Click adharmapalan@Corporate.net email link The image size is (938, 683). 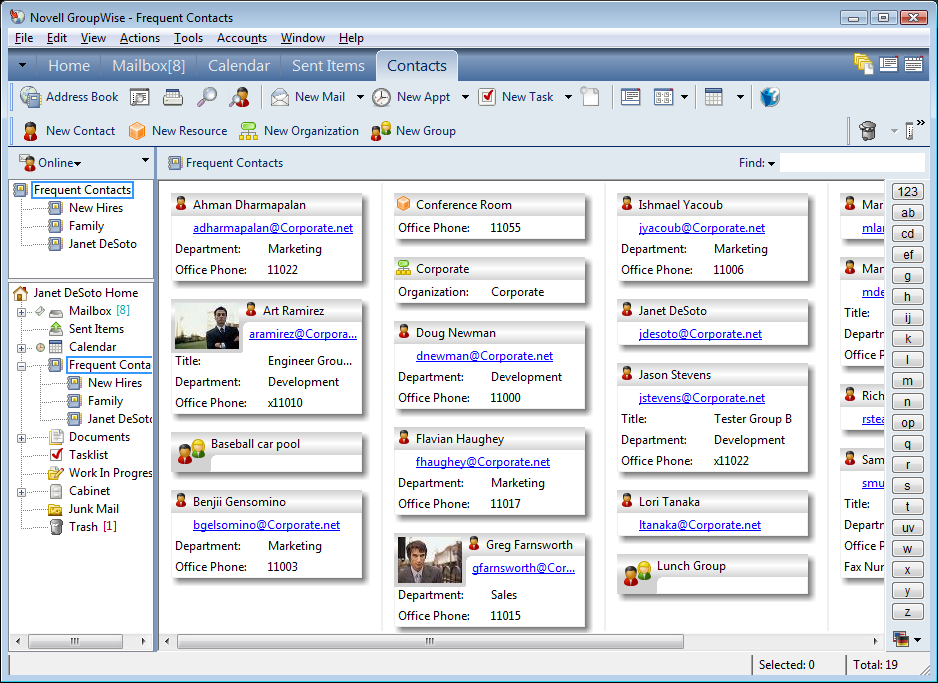pyautogui.click(x=273, y=228)
